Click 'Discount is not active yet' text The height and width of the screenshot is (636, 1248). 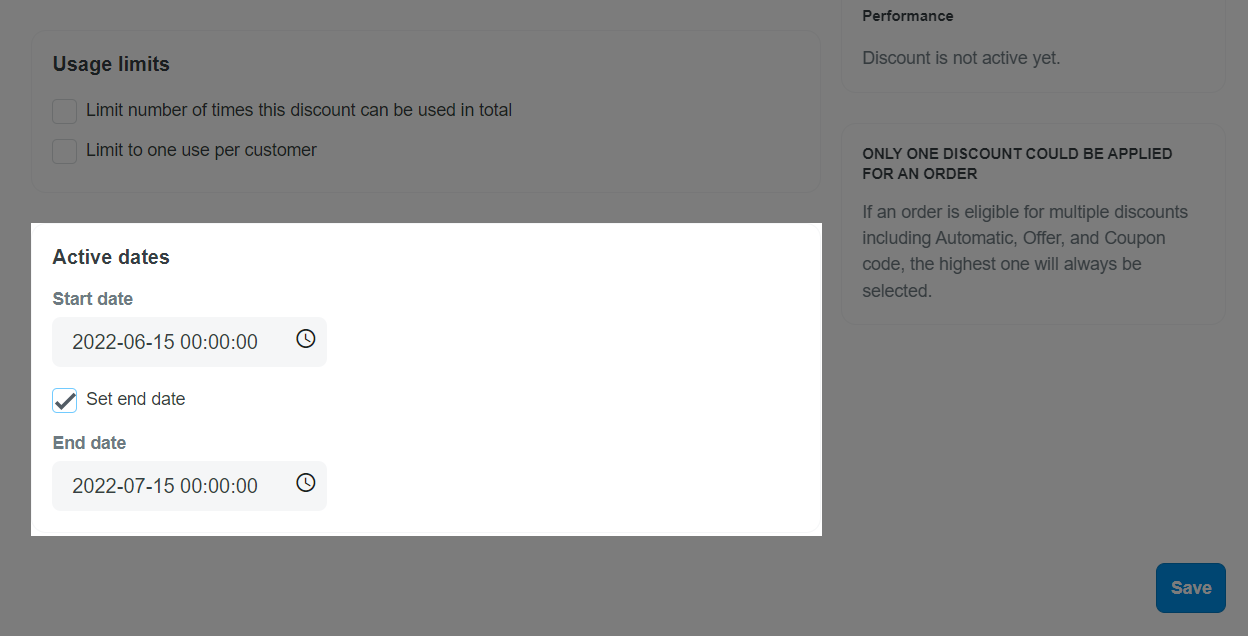coord(961,58)
